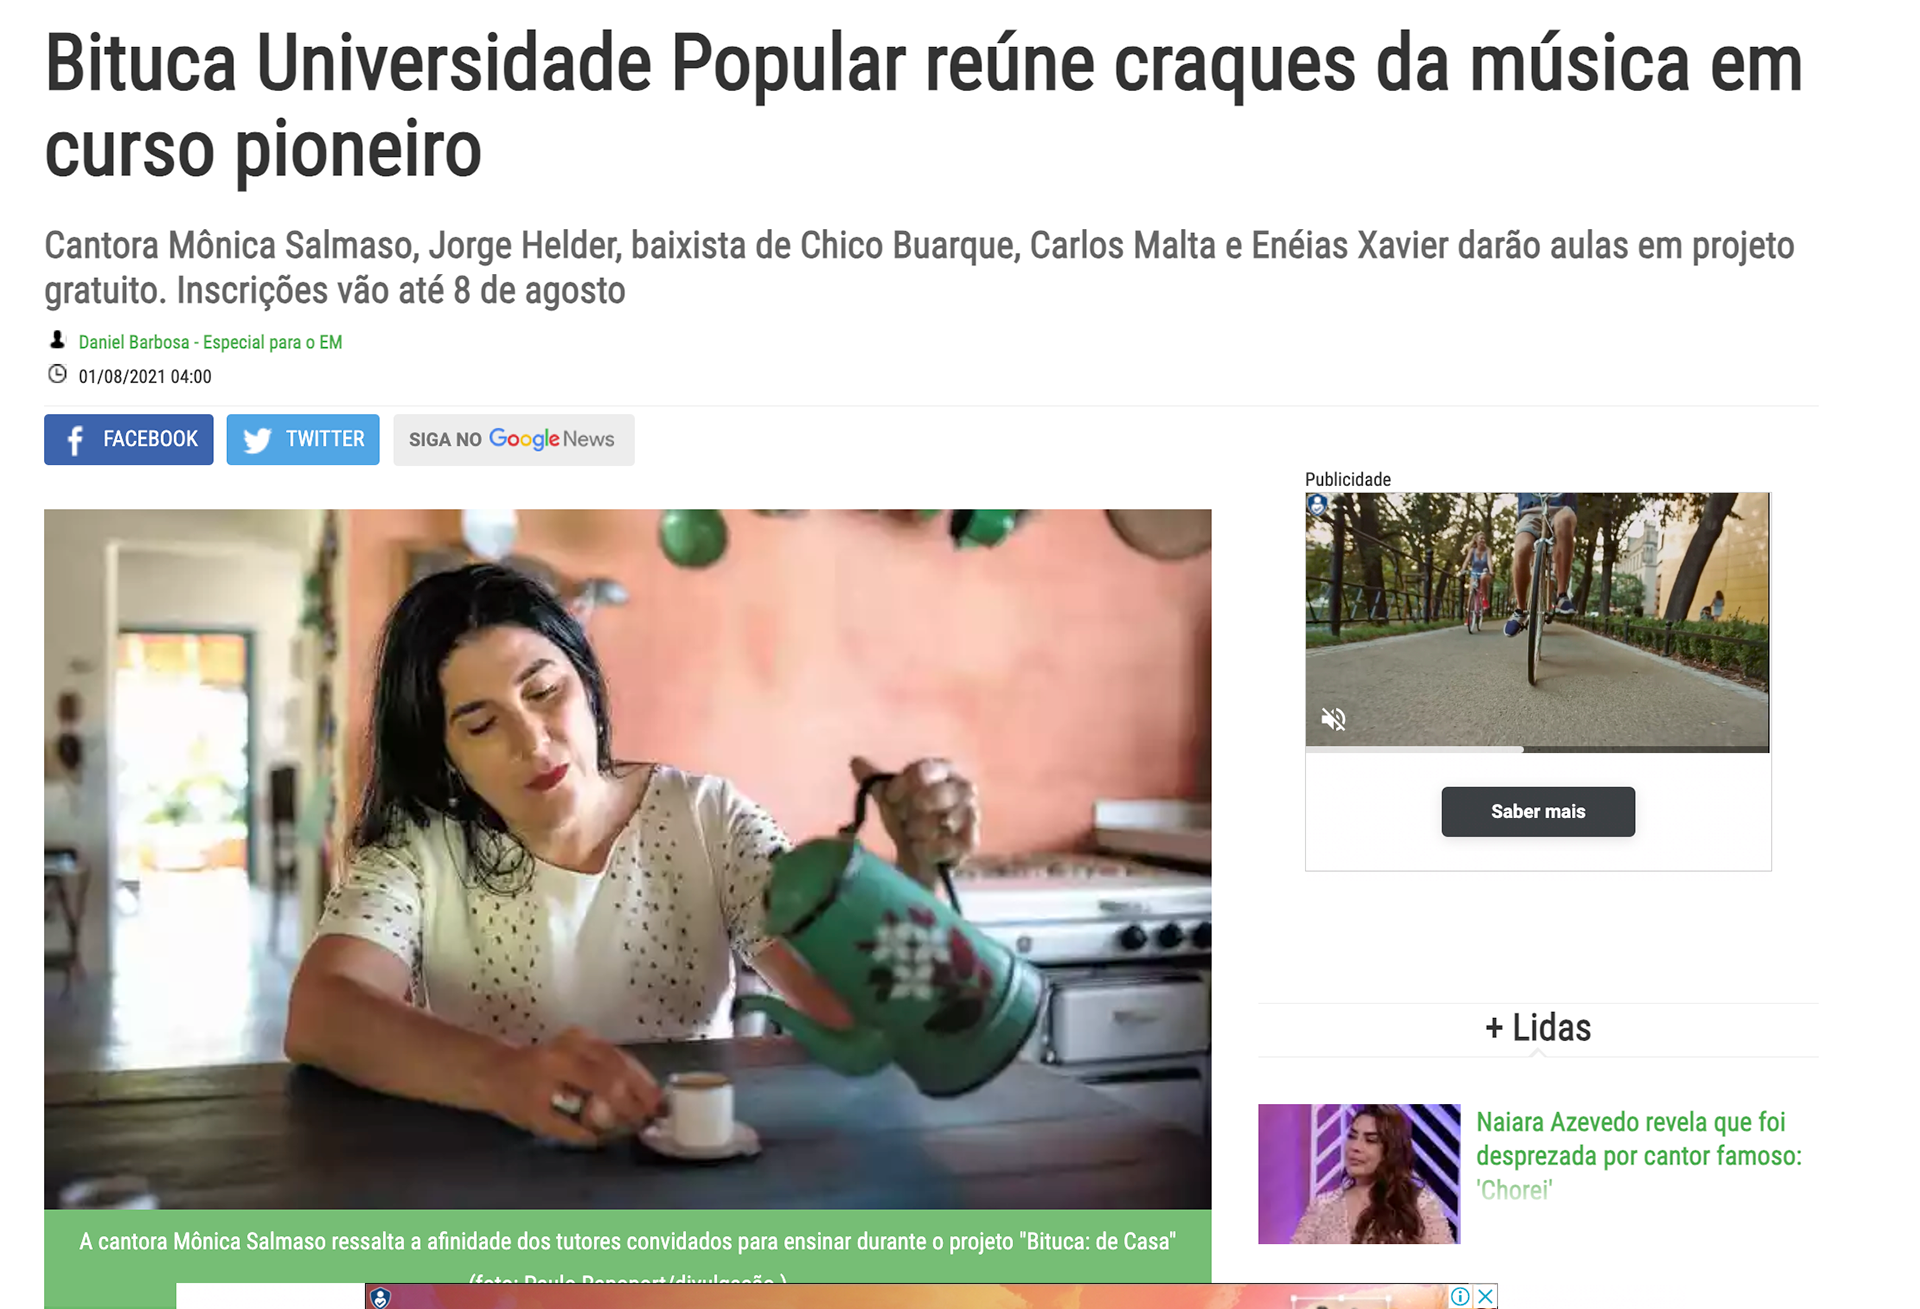Share article via Facebook button

[x=128, y=439]
